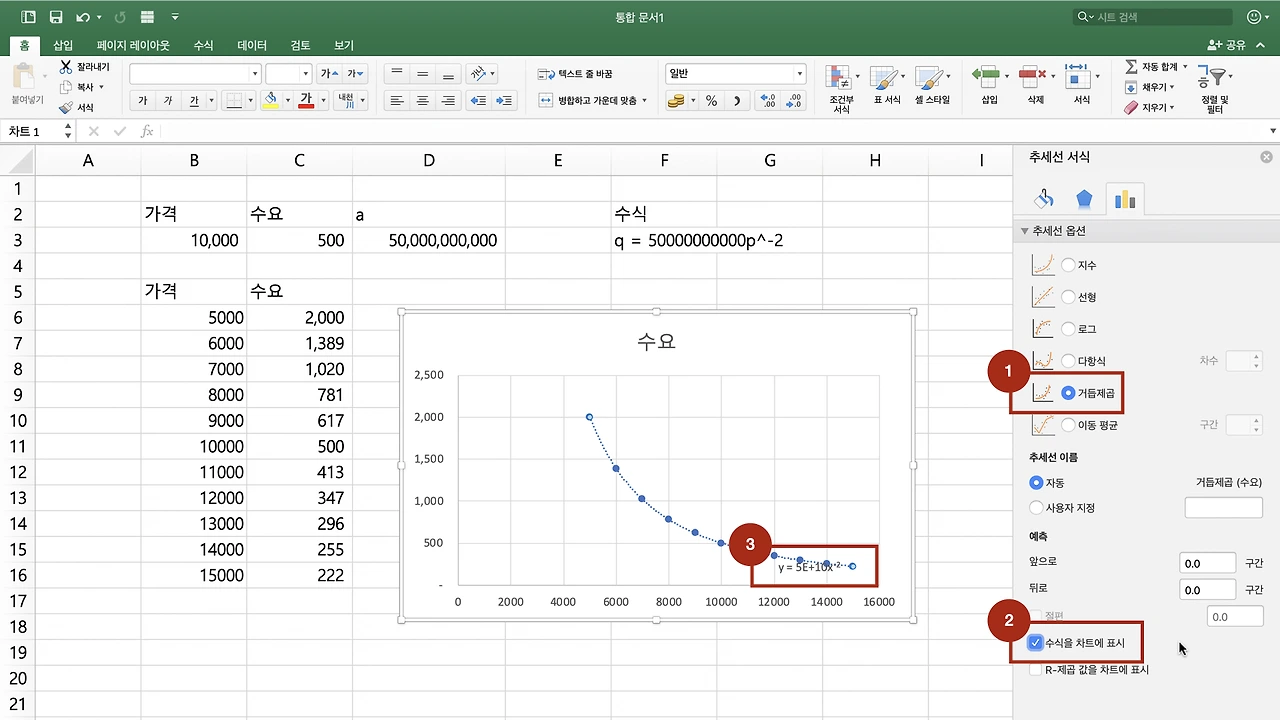
Task: Click the Name Box showing 차트 1
Action: tap(33, 131)
